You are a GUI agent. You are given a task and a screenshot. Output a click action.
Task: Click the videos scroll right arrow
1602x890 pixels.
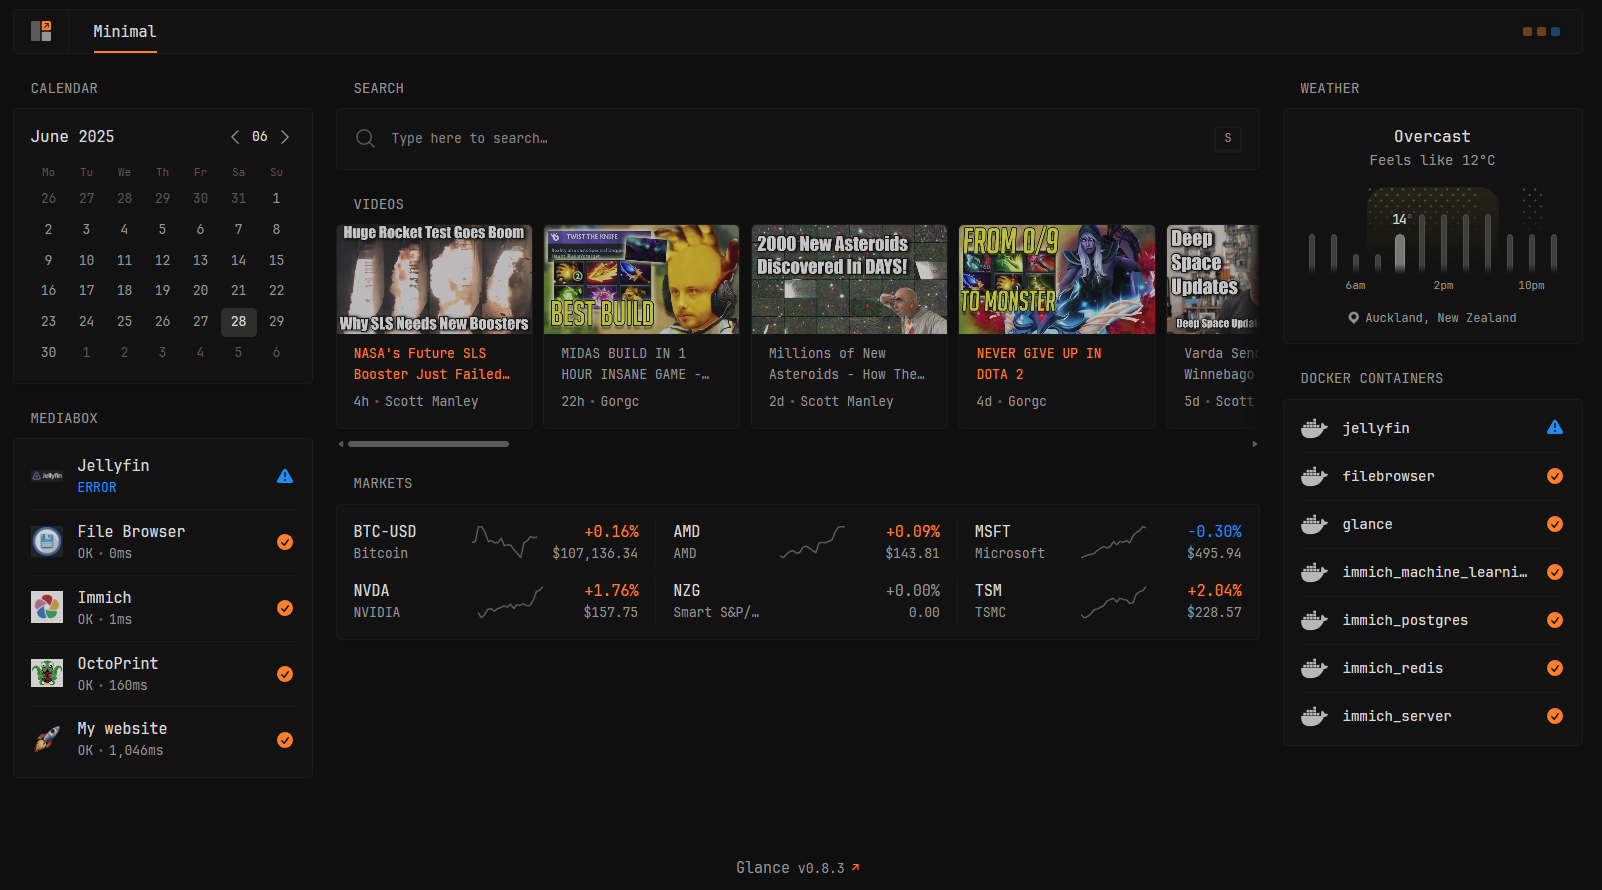click(1255, 444)
